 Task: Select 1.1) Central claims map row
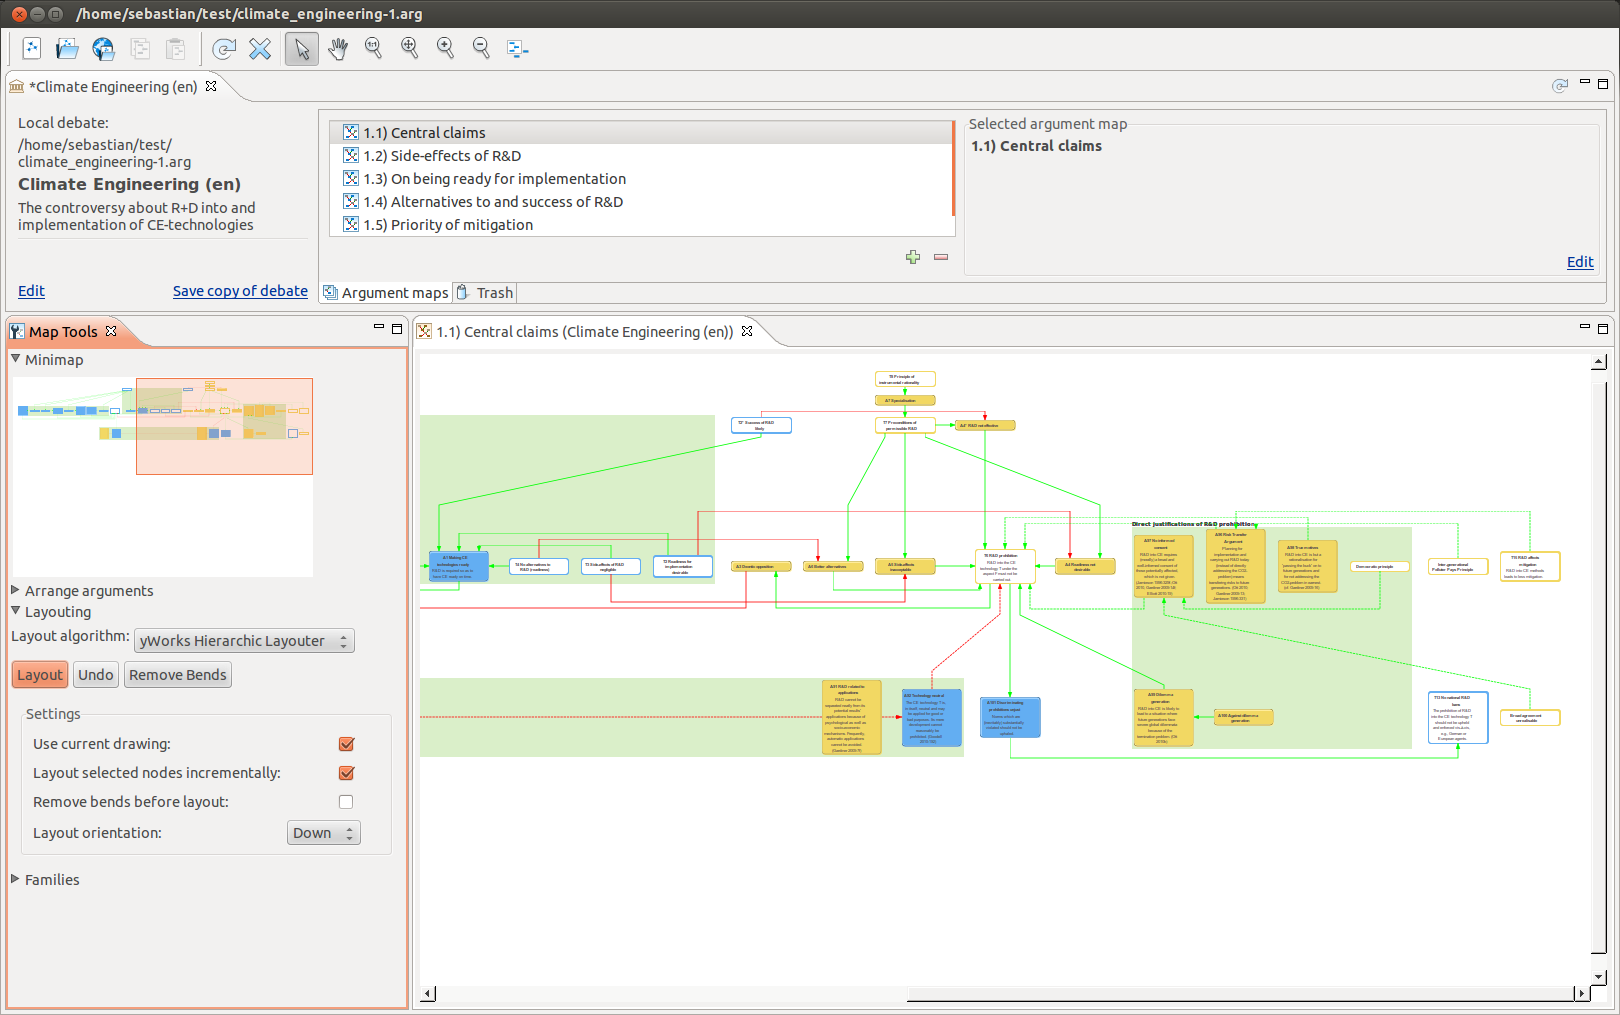click(x=641, y=133)
